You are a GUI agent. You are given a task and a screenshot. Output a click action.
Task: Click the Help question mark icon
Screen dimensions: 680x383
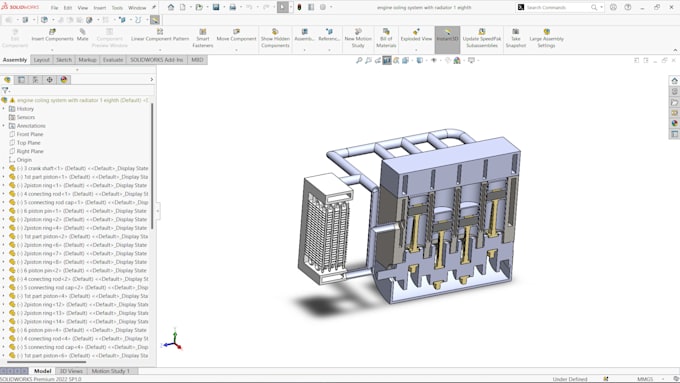[628, 7]
